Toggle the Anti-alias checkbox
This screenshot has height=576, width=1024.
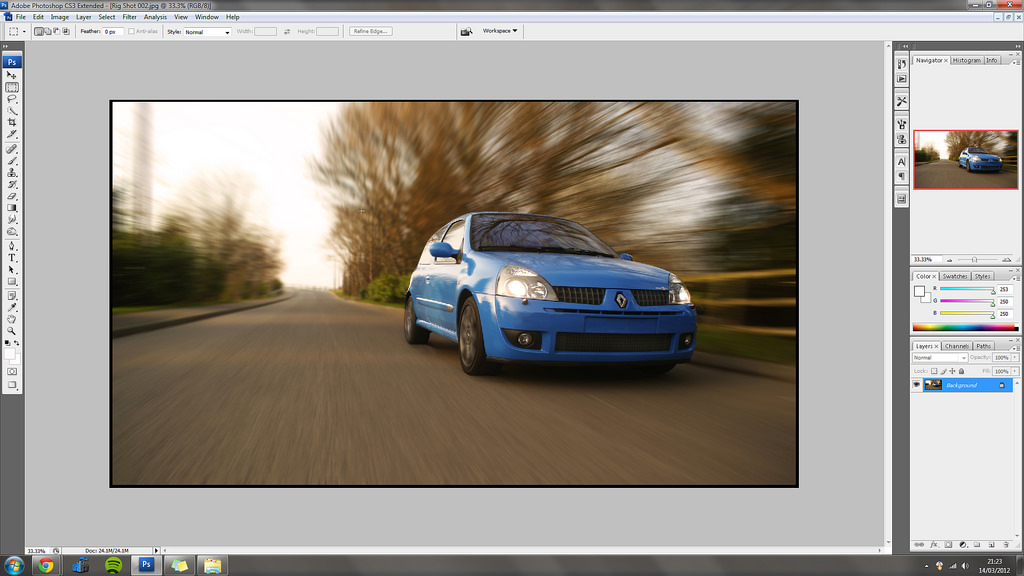tap(132, 31)
